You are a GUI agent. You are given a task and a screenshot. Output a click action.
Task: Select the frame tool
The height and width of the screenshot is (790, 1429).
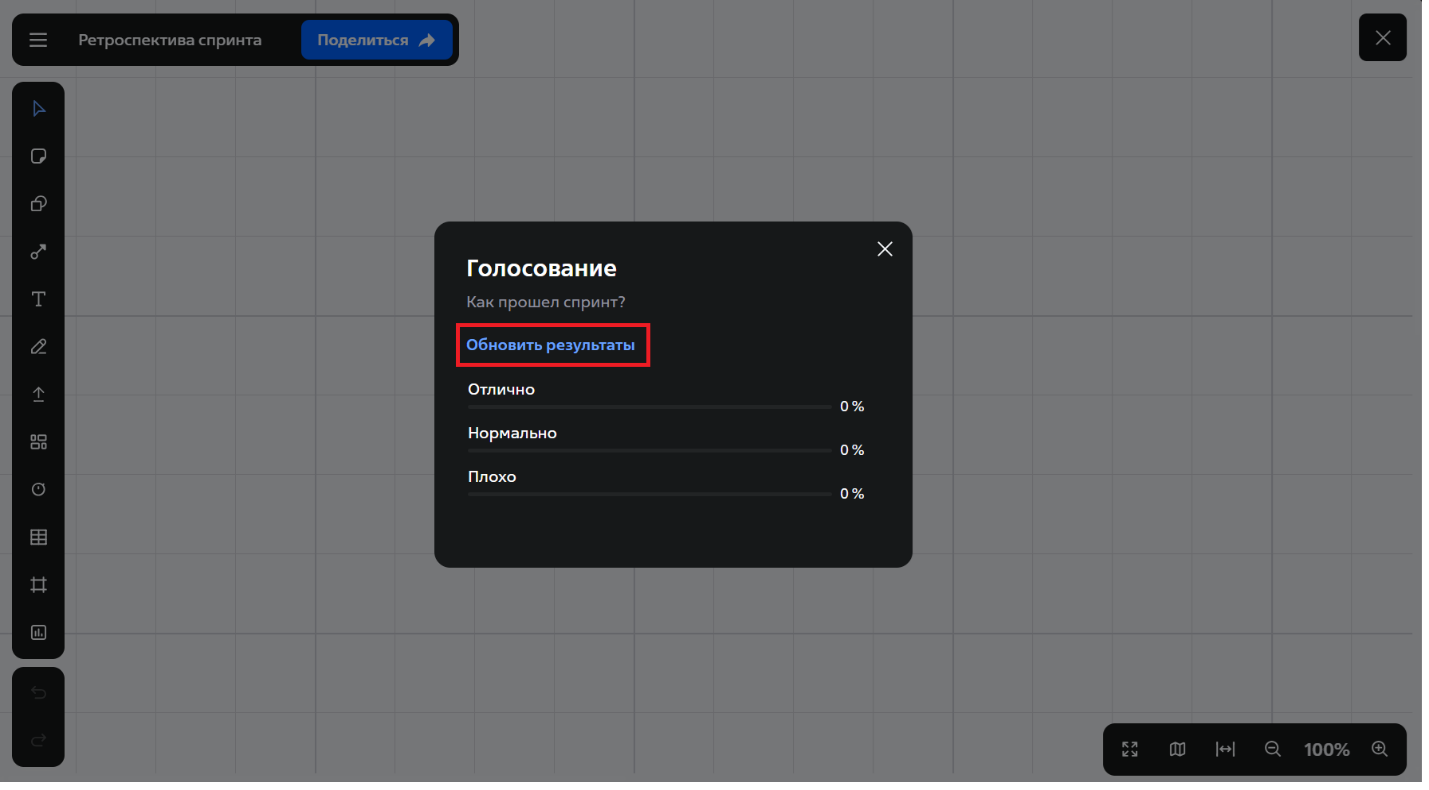pos(38,585)
